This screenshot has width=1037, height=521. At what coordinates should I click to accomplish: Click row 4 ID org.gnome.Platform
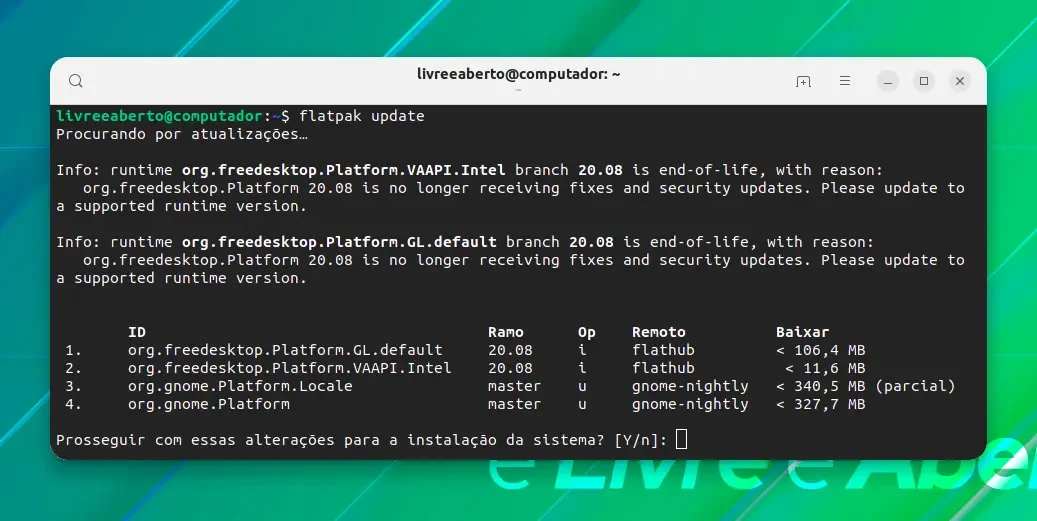(209, 404)
